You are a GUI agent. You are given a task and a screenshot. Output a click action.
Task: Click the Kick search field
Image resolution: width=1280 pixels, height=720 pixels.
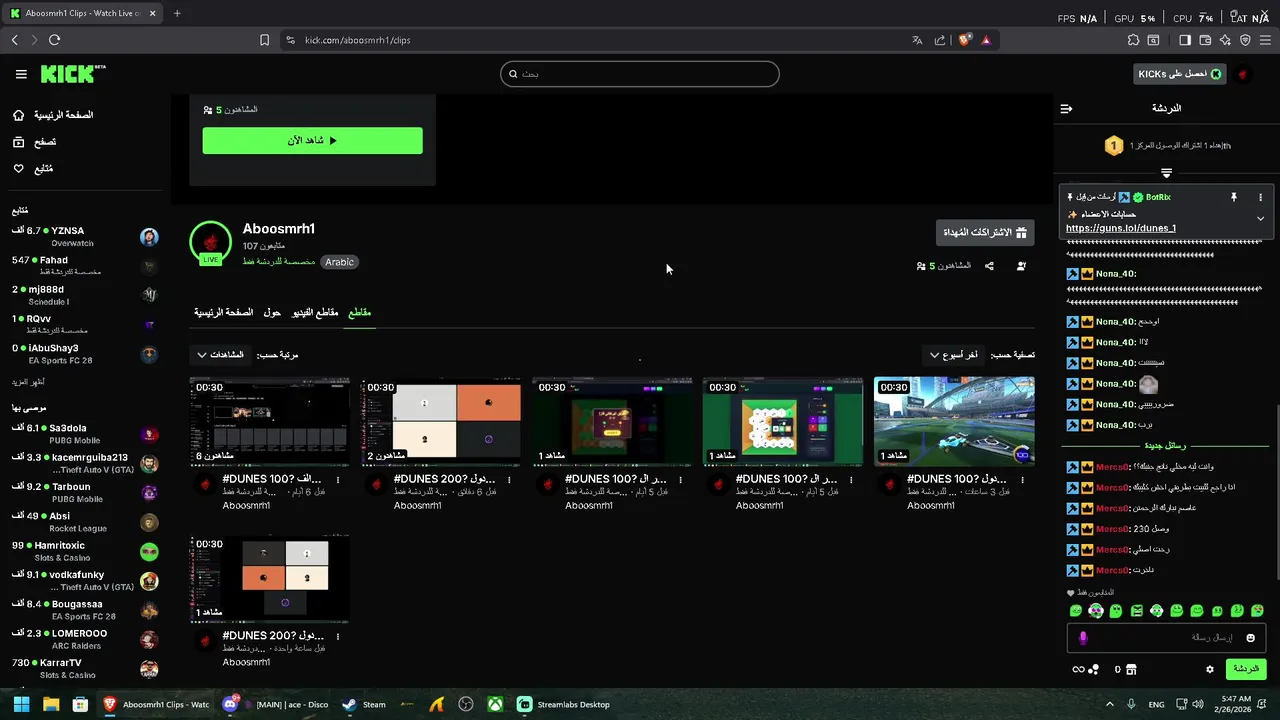[640, 74]
